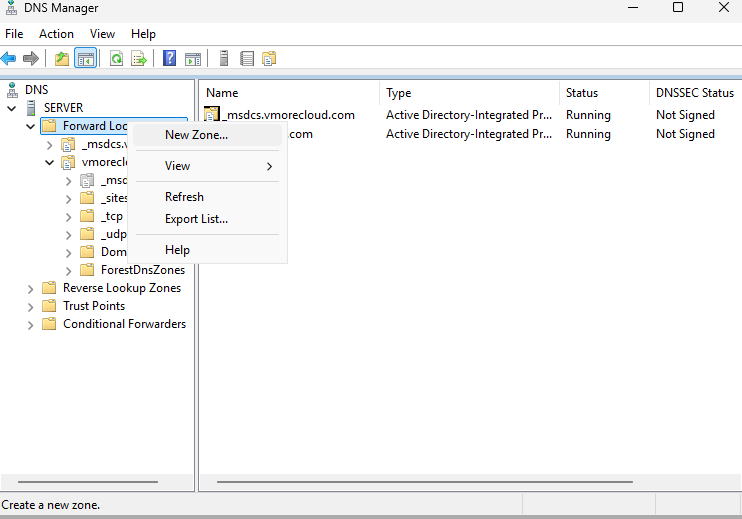Viewport: 742px width, 519px height.
Task: Click the Conditional Forwarders folder icon
Action: 49,324
